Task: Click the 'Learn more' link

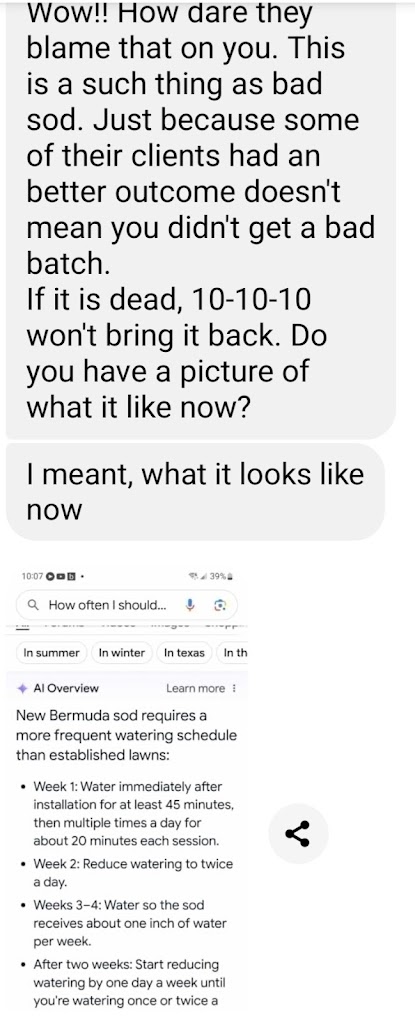Action: pos(195,688)
